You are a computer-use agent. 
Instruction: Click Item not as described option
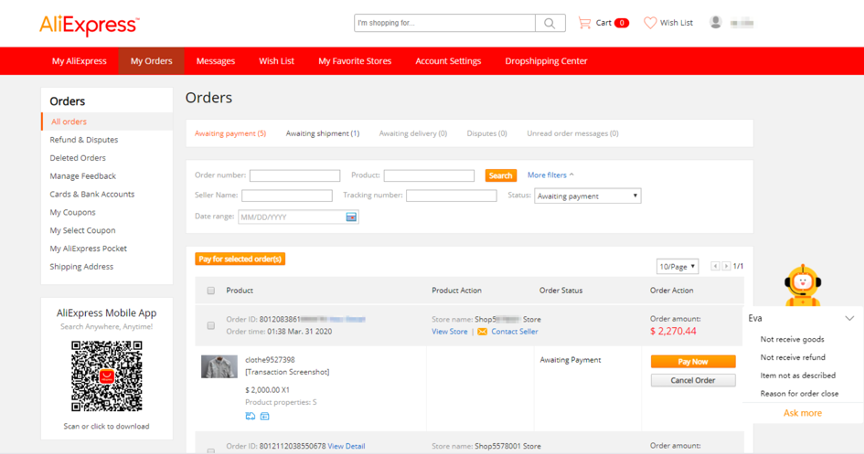pos(798,376)
